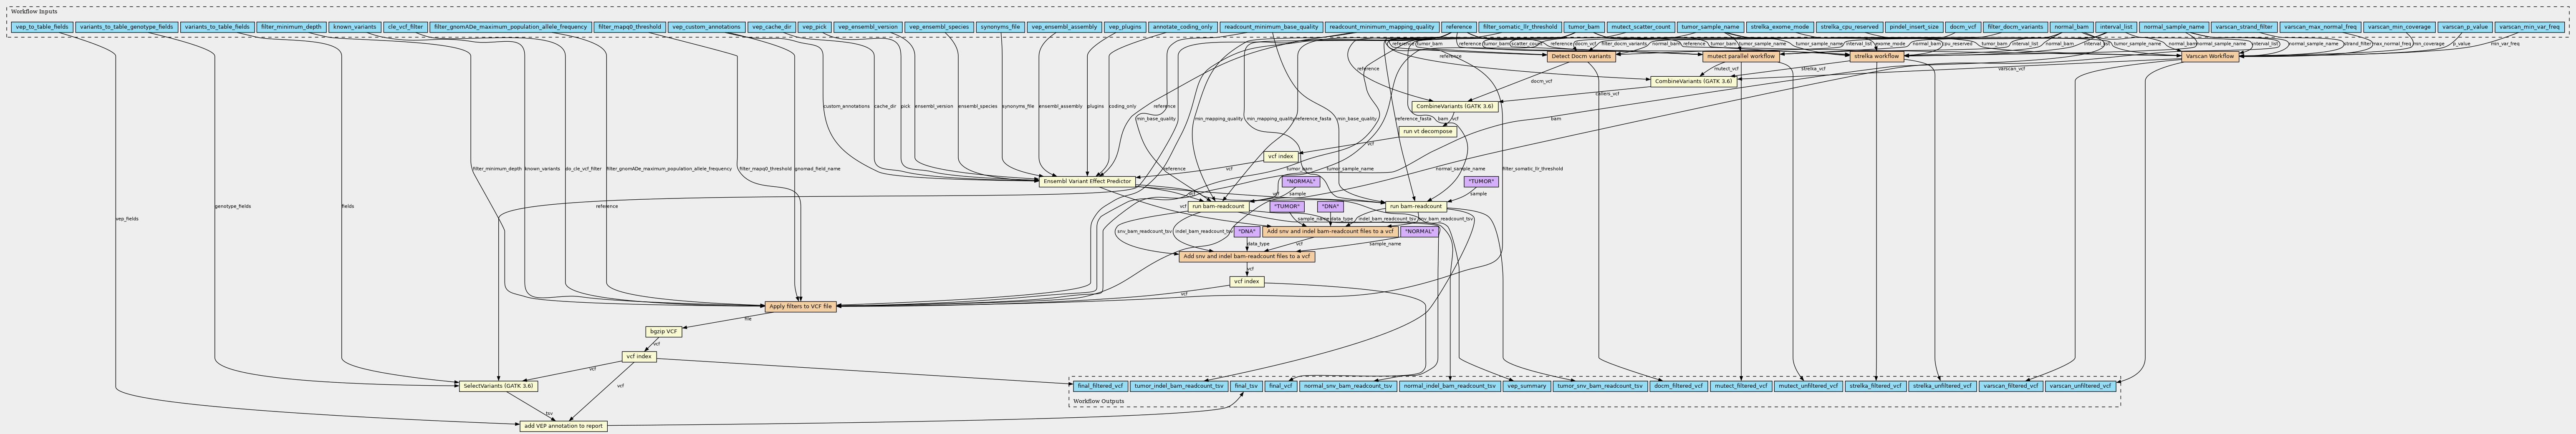The image size is (2576, 434).
Task: Click the strelka_cpu_reserved input node
Action: pyautogui.click(x=1850, y=27)
